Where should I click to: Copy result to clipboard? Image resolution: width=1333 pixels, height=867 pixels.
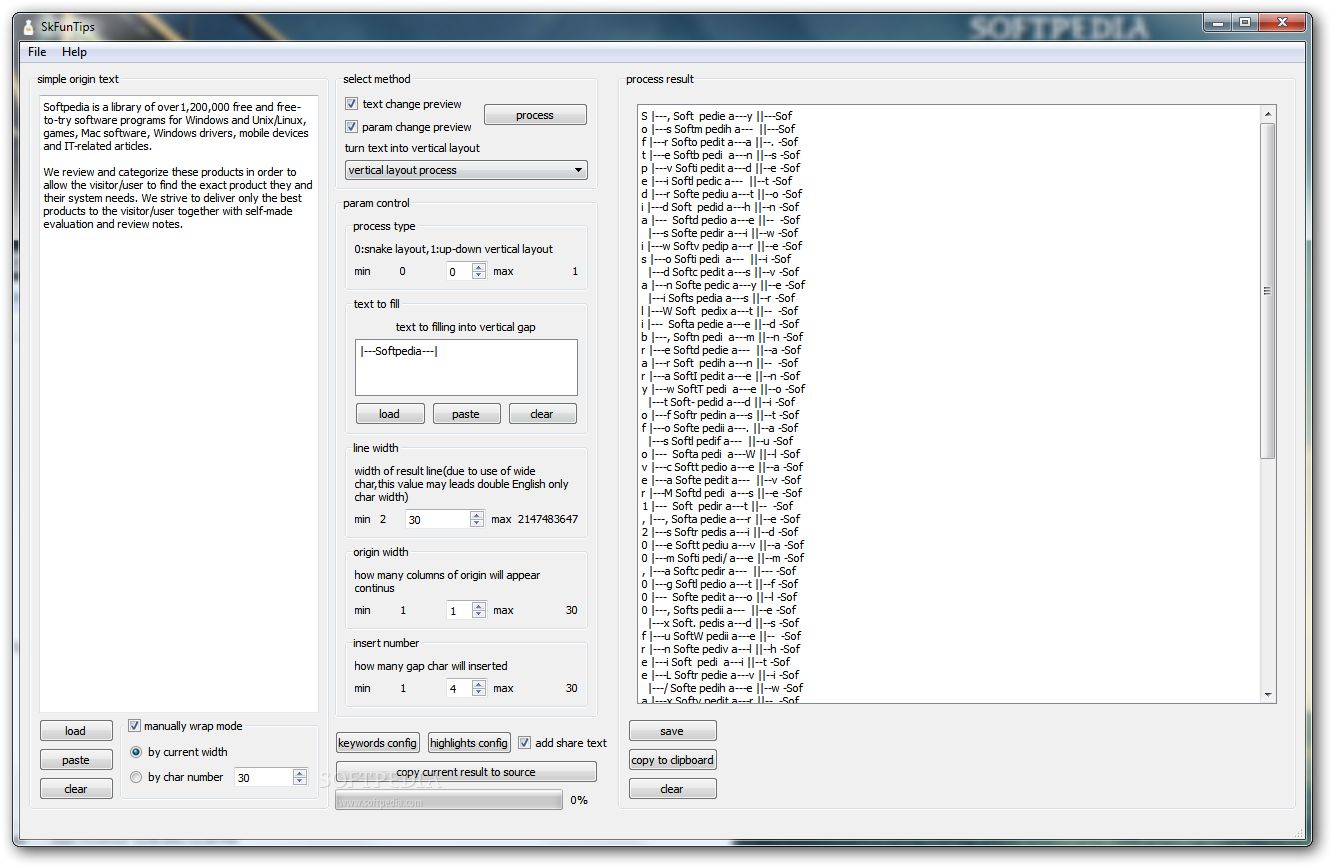672,760
